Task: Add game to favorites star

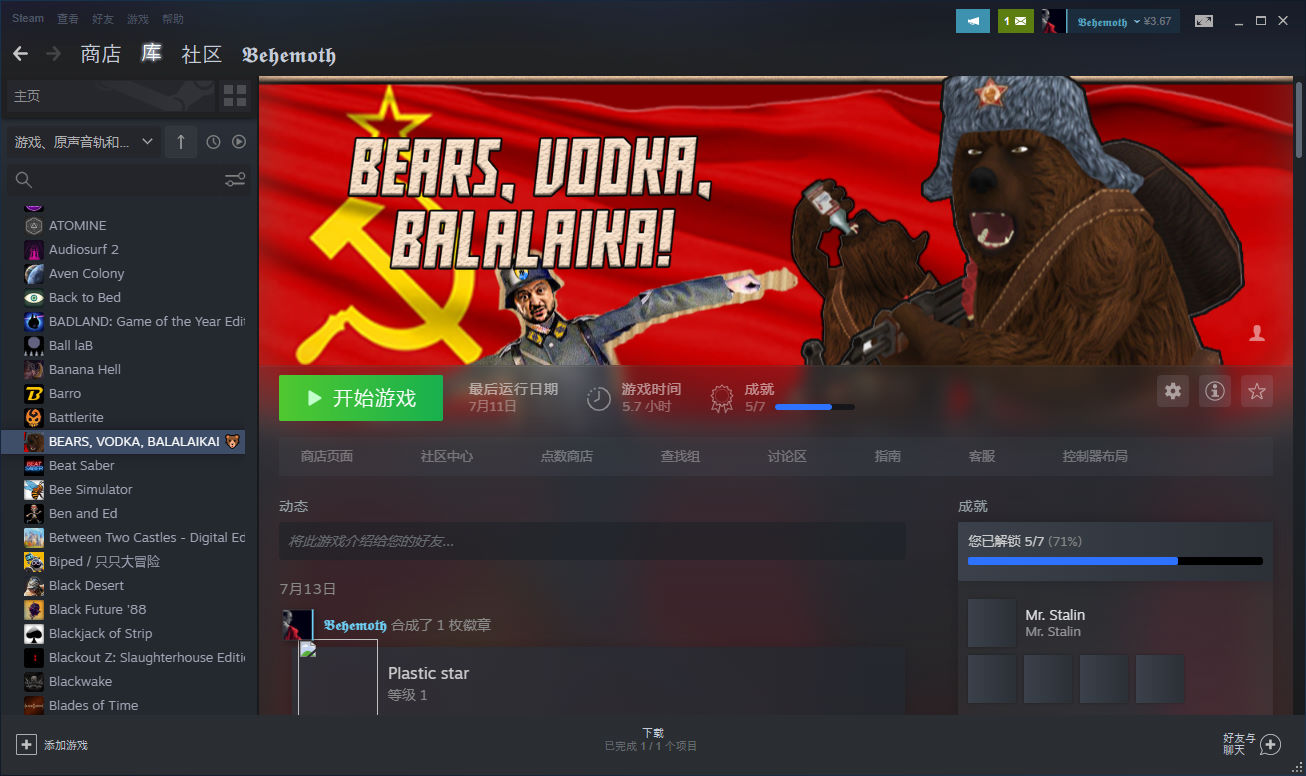Action: (1257, 391)
